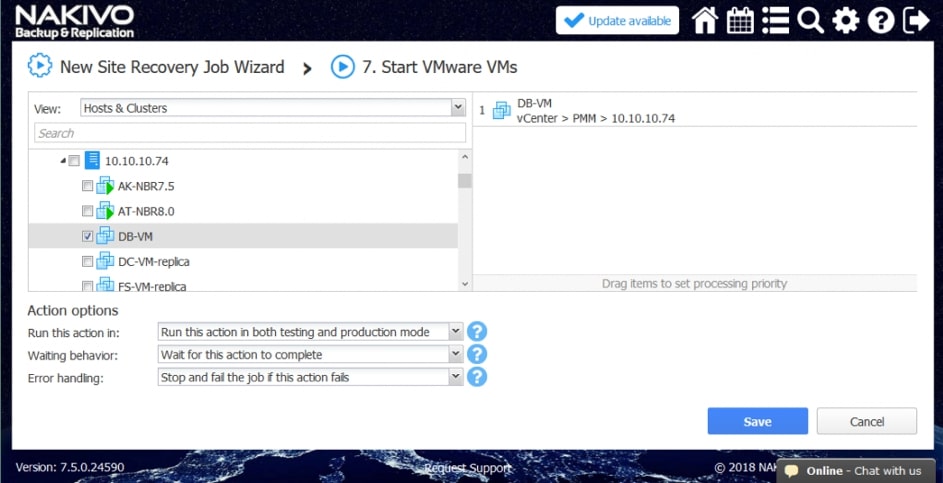This screenshot has width=943, height=483.
Task: Click the Save button
Action: (758, 421)
